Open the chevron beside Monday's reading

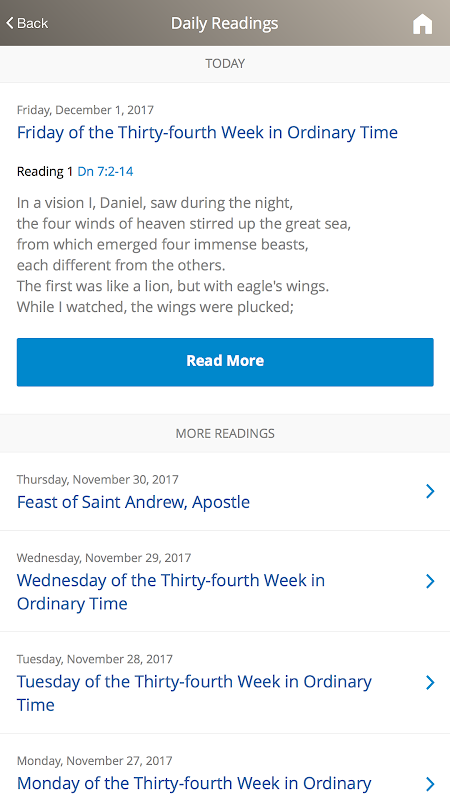coord(430,784)
